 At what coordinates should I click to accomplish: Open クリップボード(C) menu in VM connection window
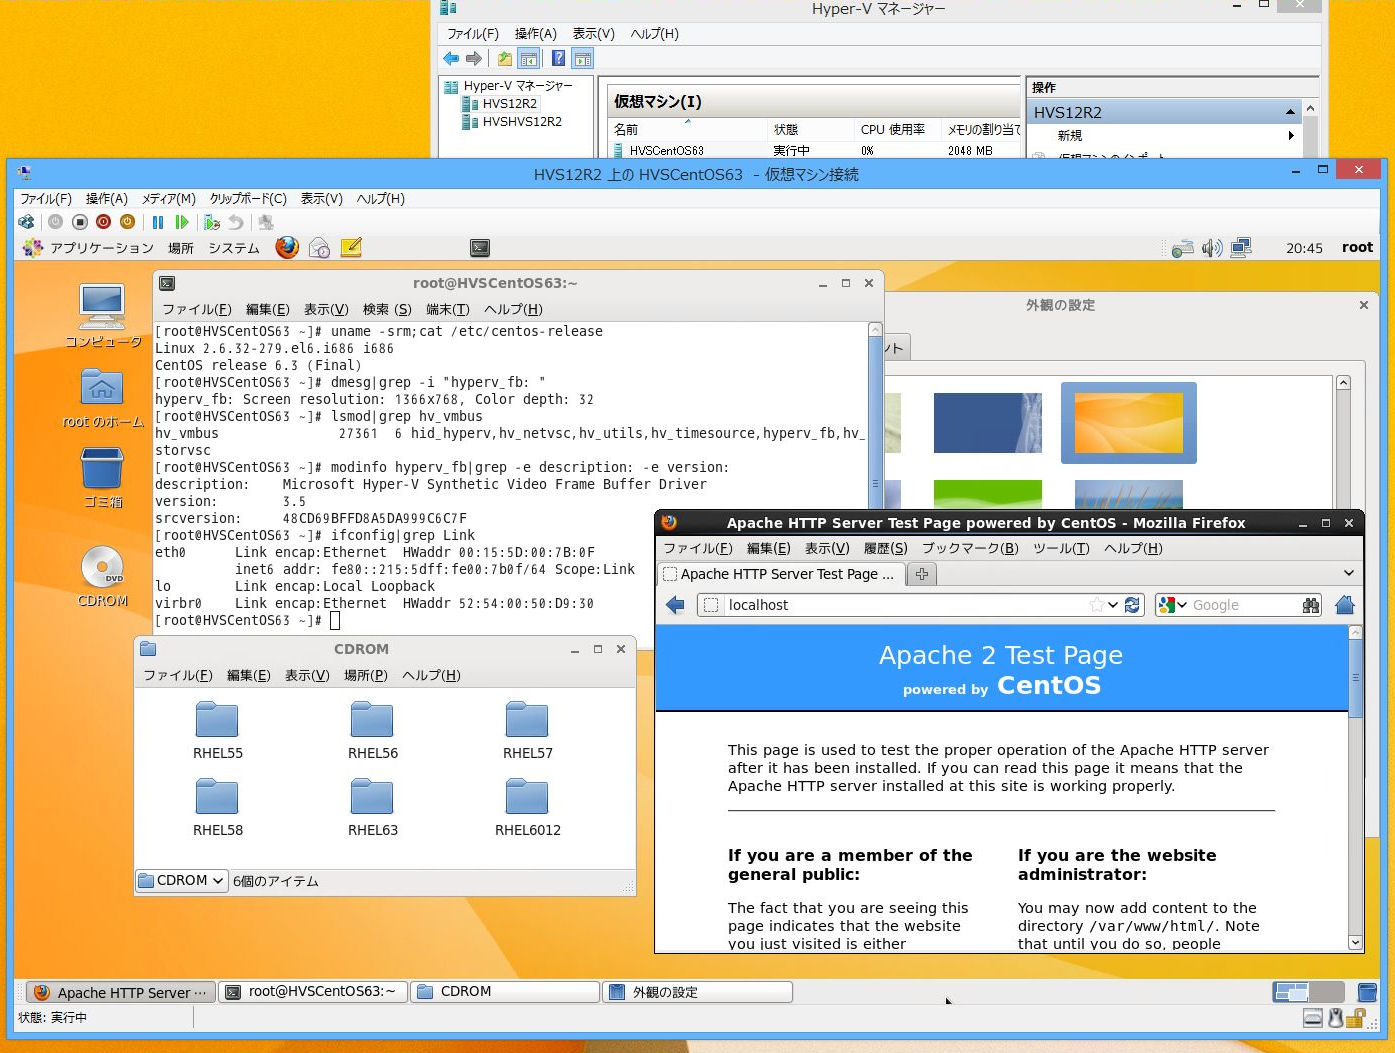[248, 199]
